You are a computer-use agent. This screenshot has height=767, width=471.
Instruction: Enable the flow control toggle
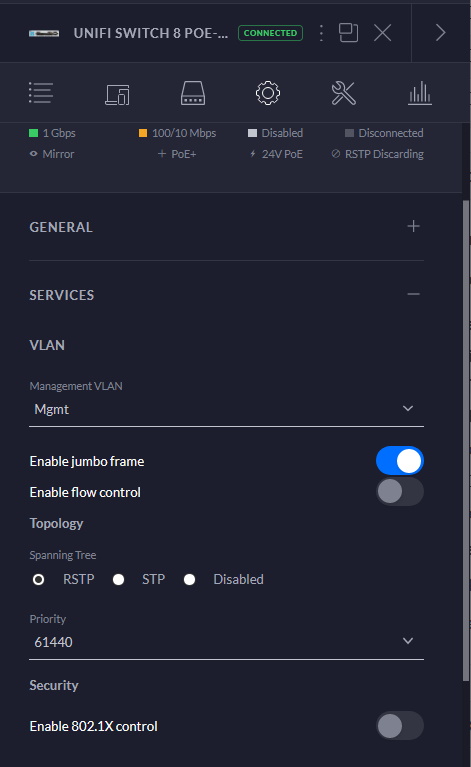click(400, 492)
